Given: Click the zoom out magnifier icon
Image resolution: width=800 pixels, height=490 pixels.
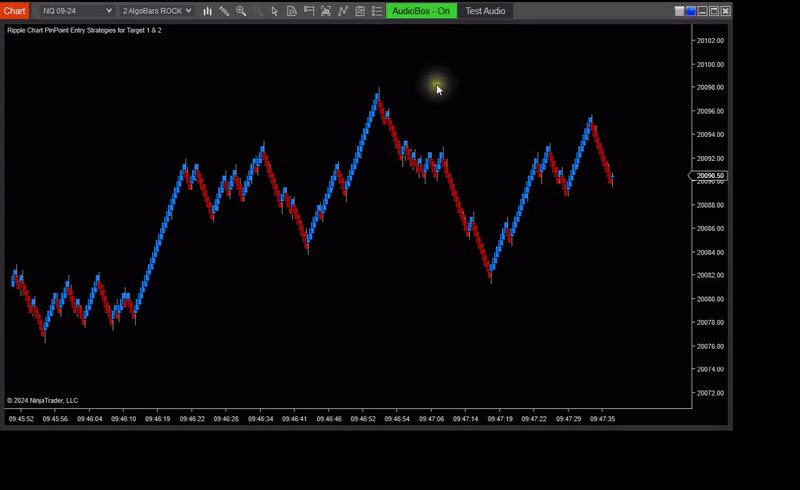Looking at the screenshot, I should [258, 11].
